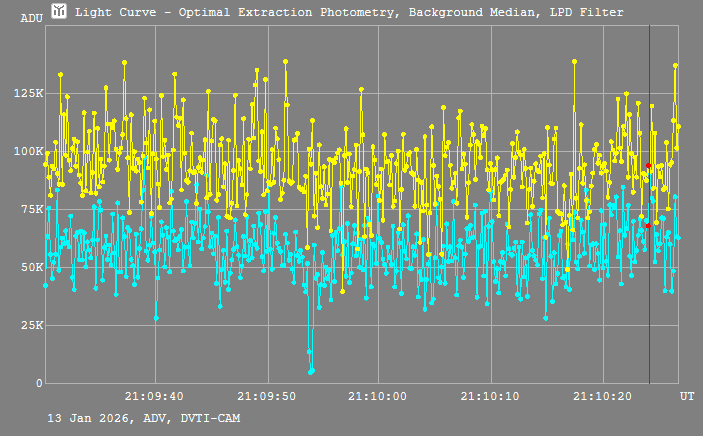This screenshot has width=703, height=436.
Task: Click the 21:10:20 time axis label
Action: tap(604, 397)
